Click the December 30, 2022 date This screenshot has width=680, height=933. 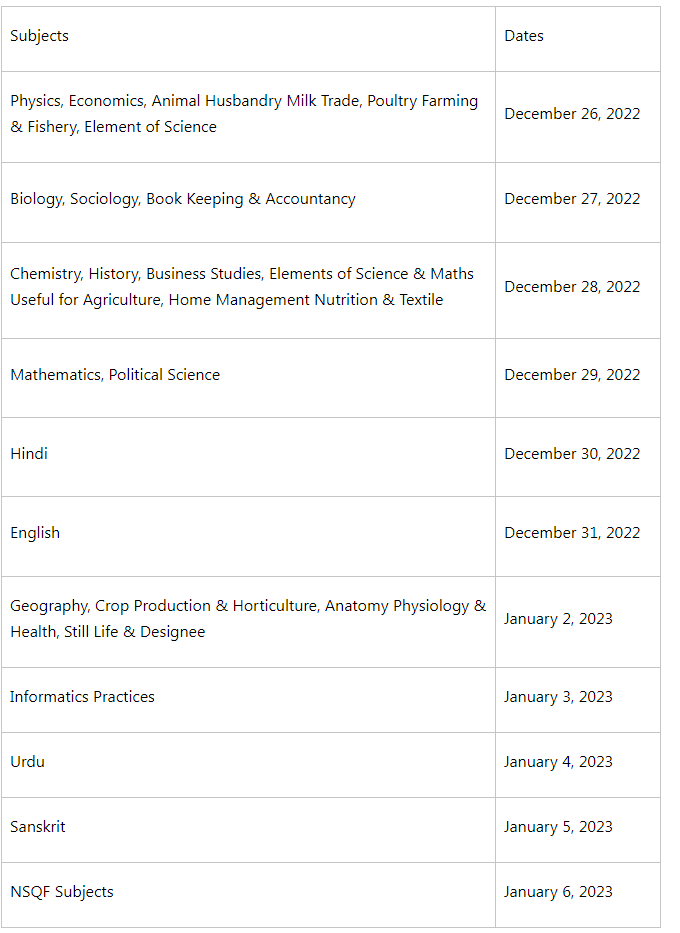[572, 454]
